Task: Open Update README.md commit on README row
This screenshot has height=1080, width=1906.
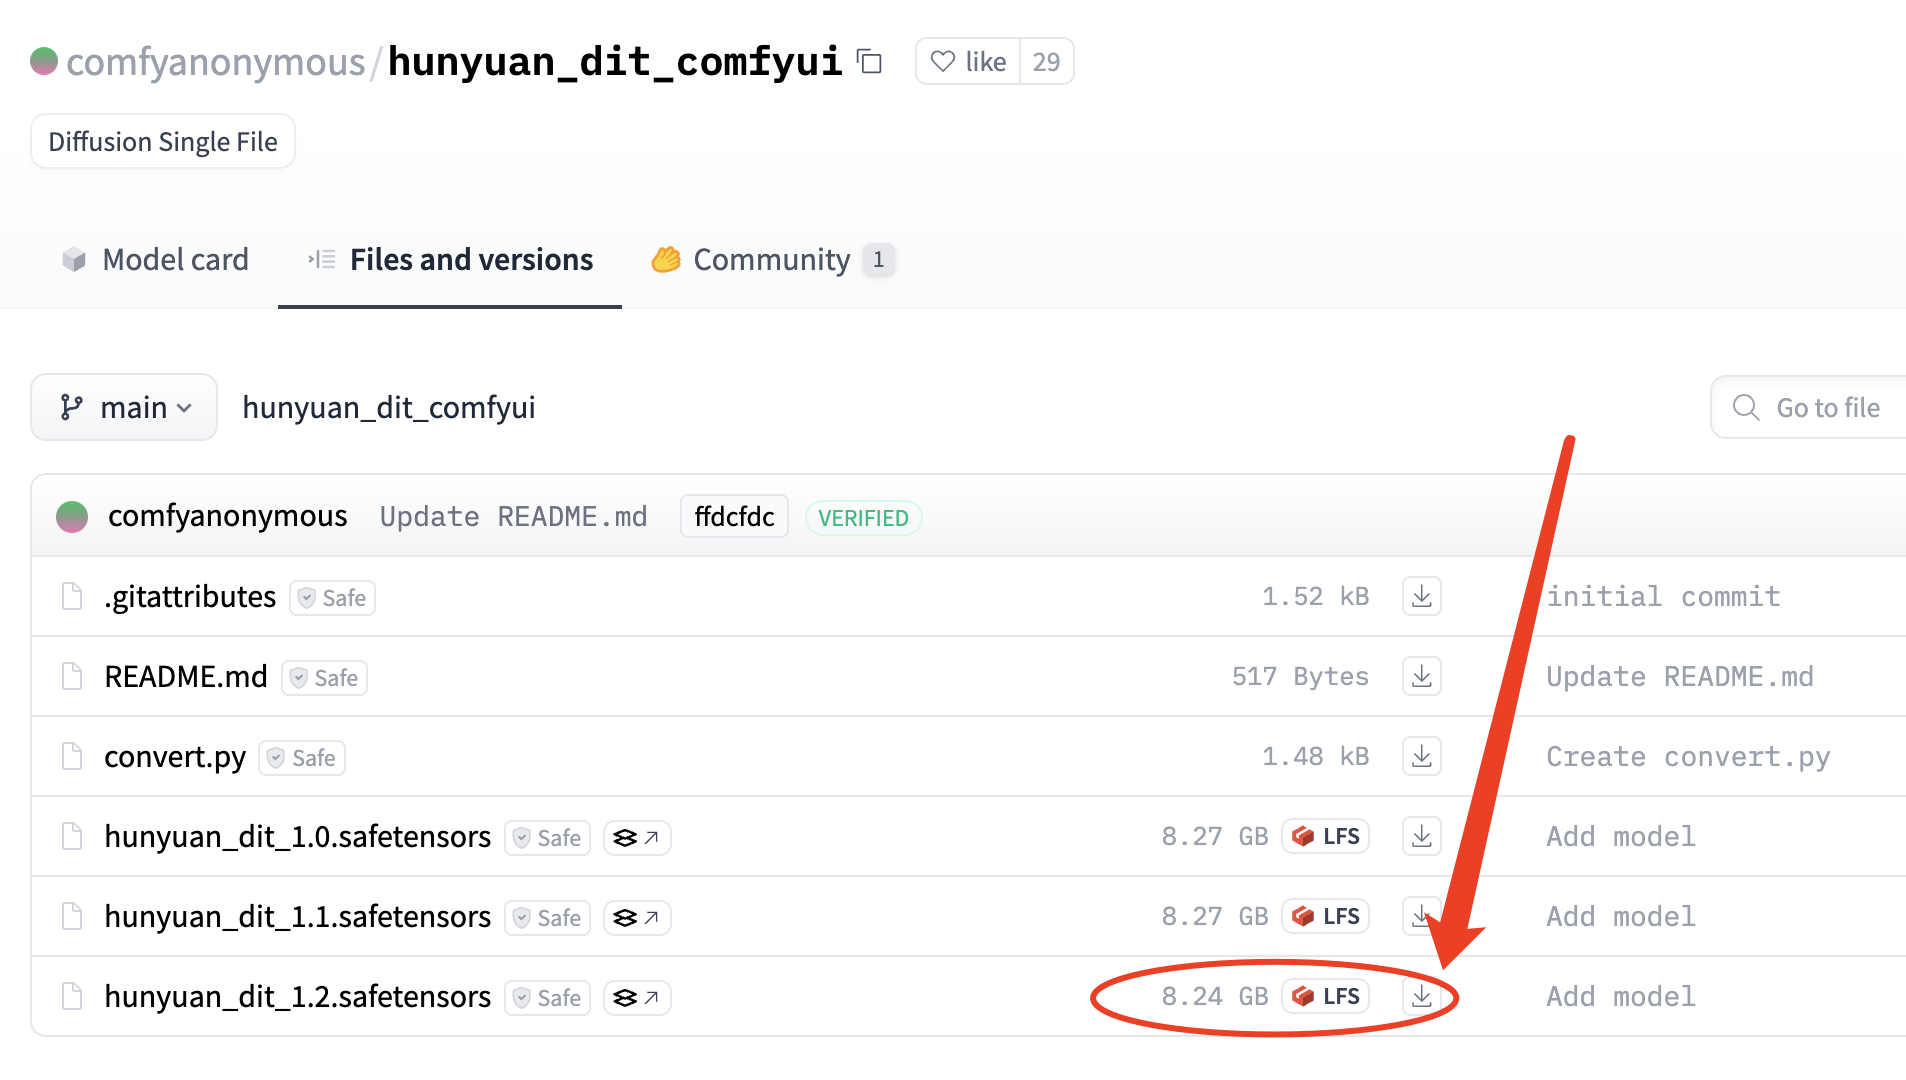Action: 1680,677
